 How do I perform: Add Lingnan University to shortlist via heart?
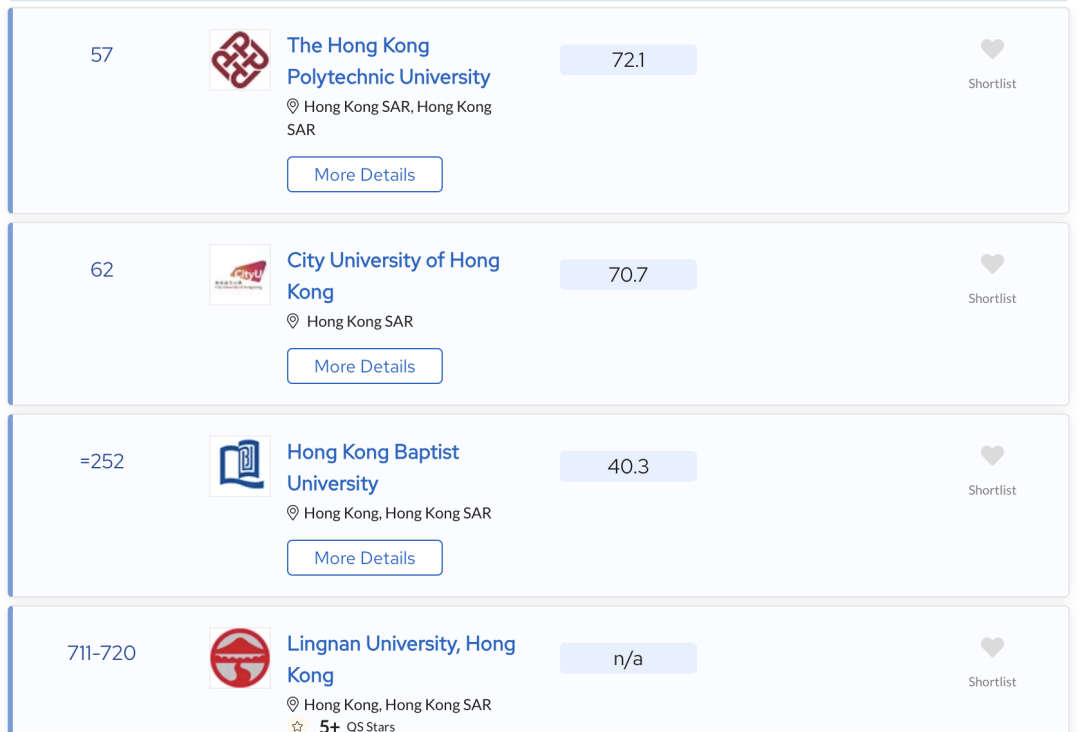pyautogui.click(x=992, y=648)
